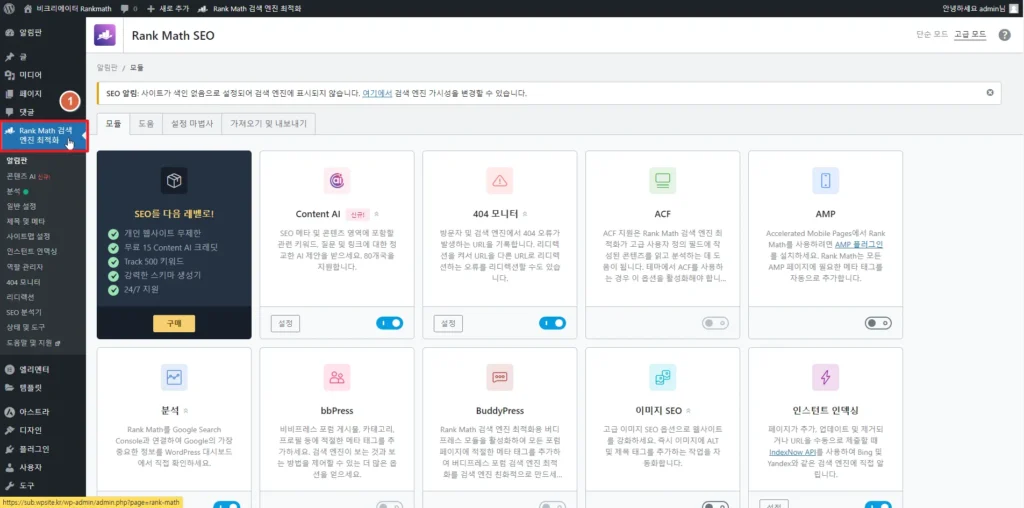Image resolution: width=1024 pixels, height=508 pixels.
Task: Click the help question mark icon
Action: pos(1004,35)
